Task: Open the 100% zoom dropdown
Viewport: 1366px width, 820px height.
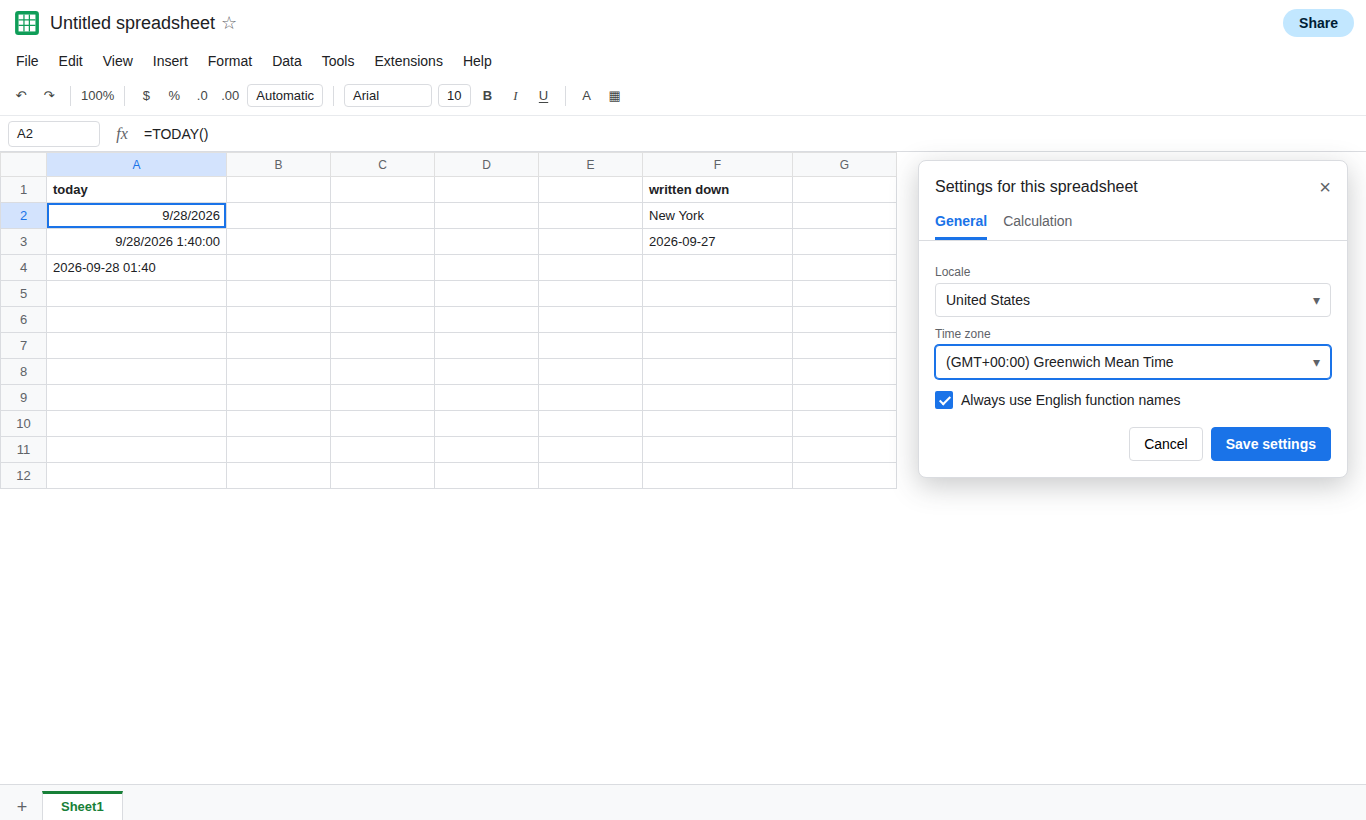Action: [97, 96]
